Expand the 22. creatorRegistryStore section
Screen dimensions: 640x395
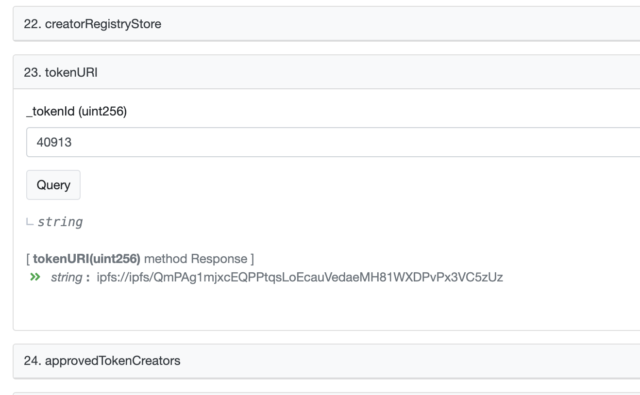[x=327, y=24]
